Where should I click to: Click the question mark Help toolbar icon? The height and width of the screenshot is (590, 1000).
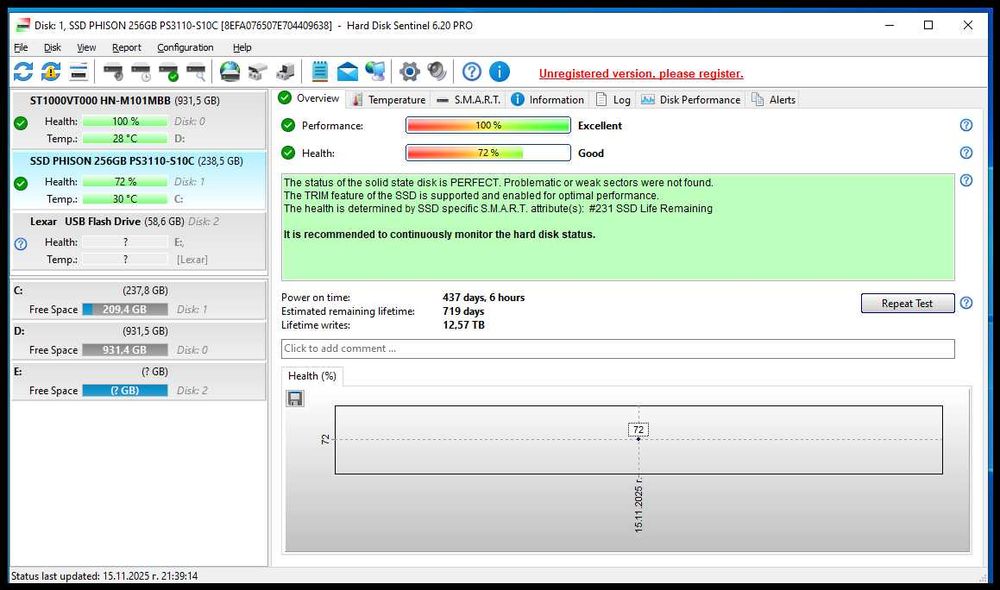[472, 71]
